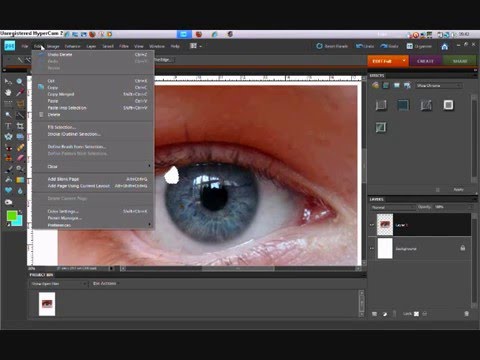Open the Show Open Files dropdown
The height and width of the screenshot is (360, 480).
58,284
